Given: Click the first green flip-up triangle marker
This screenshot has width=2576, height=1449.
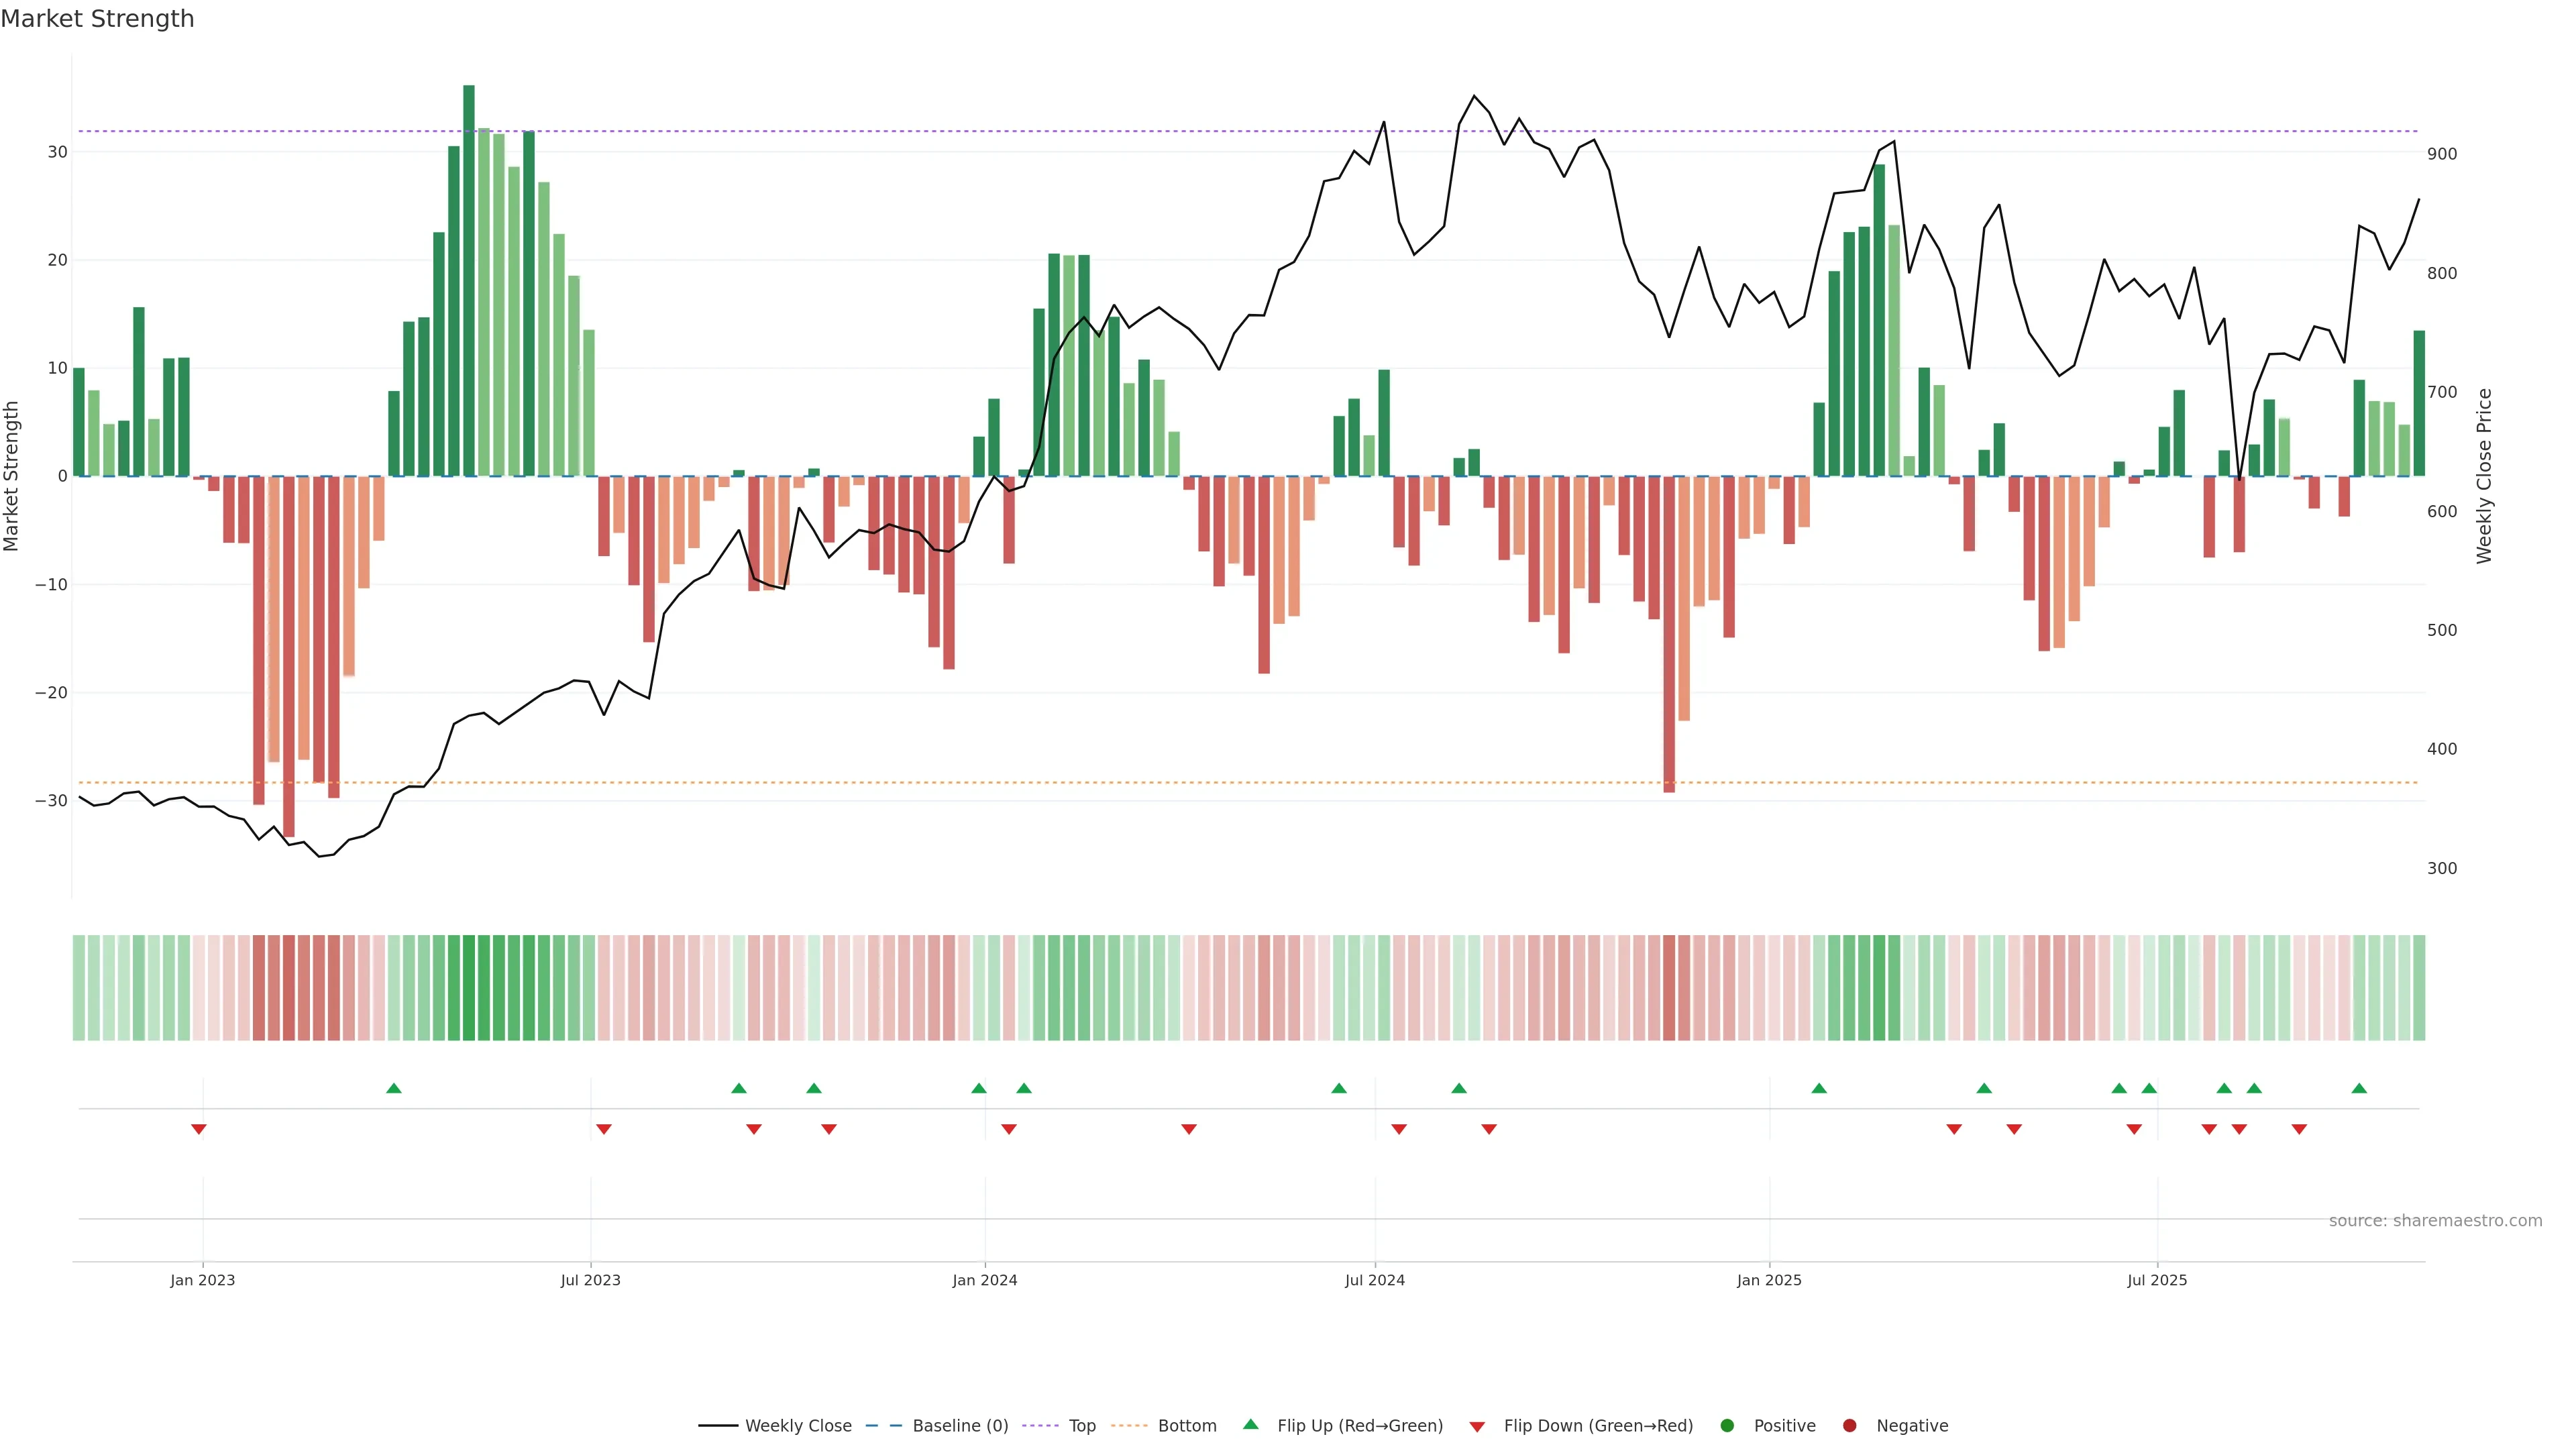Looking at the screenshot, I should (394, 1088).
